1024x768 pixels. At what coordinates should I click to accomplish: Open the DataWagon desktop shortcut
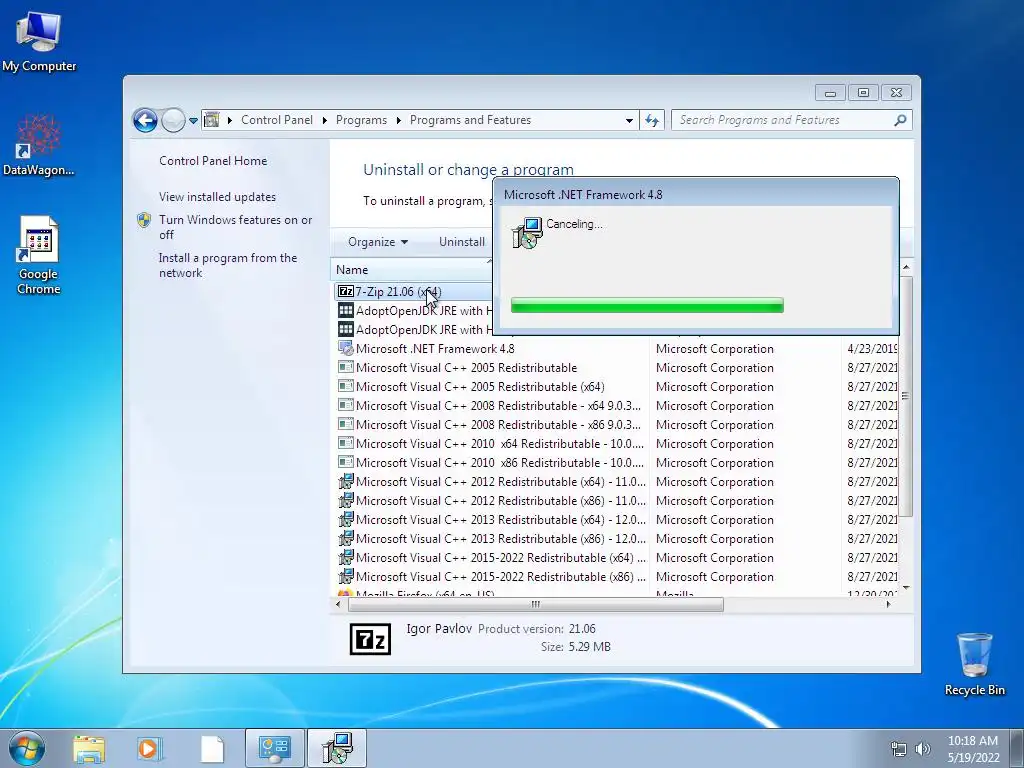(x=39, y=145)
